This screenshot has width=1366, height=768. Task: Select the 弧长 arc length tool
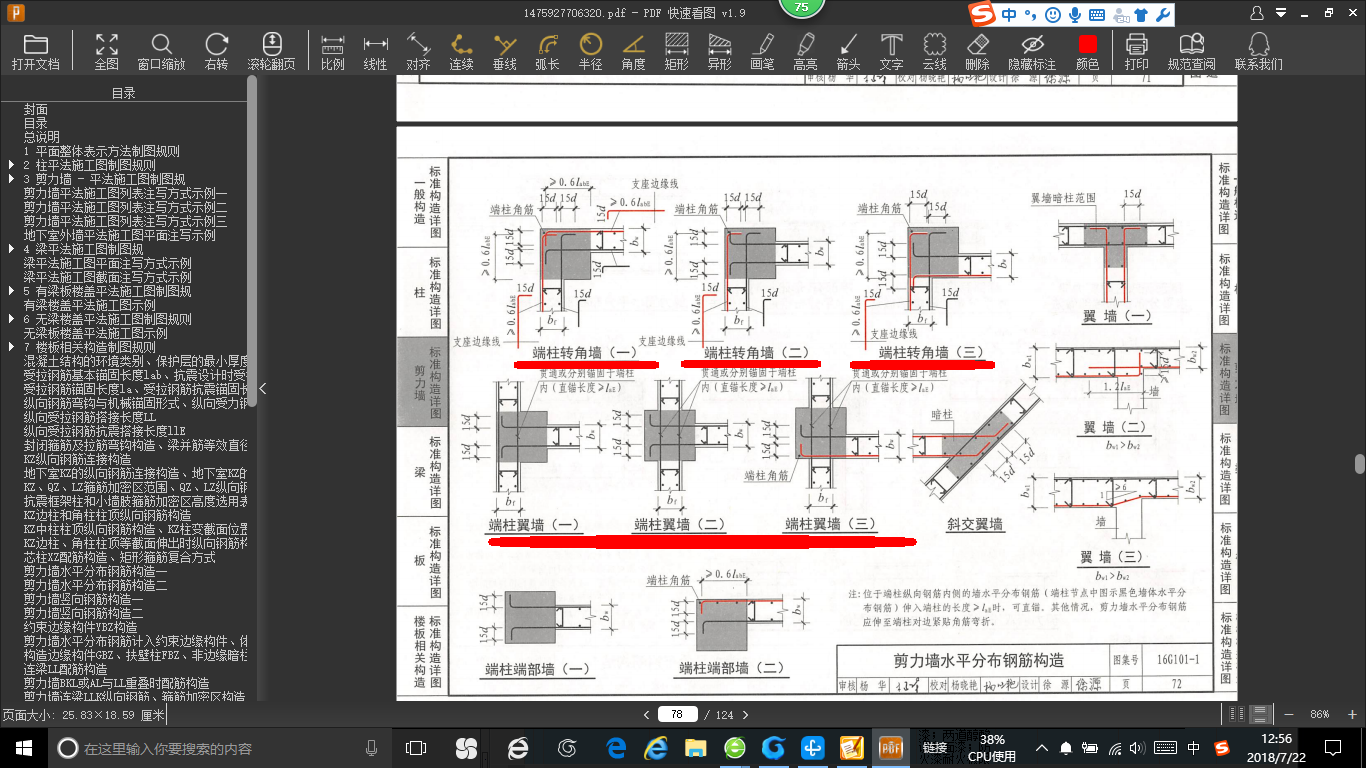click(x=548, y=51)
